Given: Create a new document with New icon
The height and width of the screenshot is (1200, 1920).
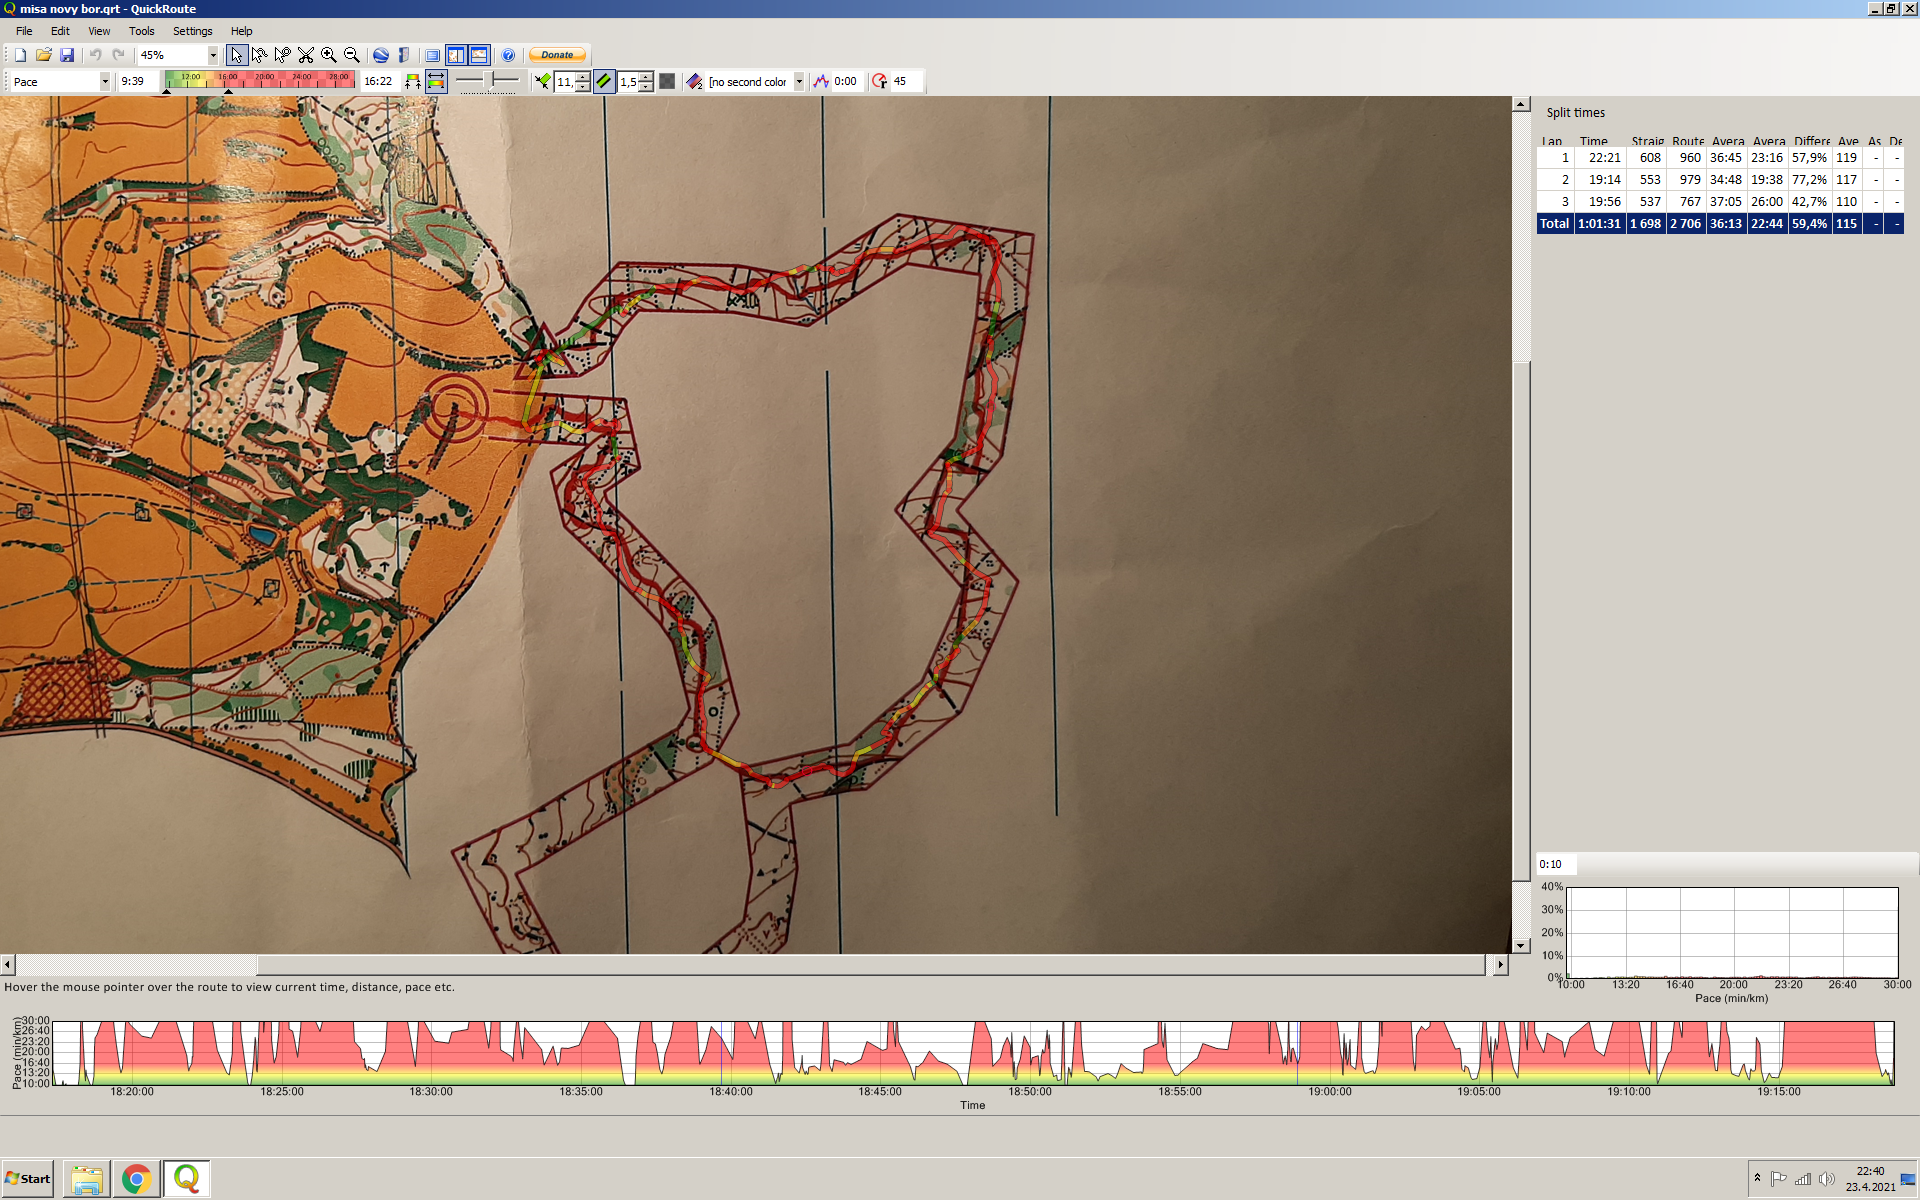Looking at the screenshot, I should (20, 55).
